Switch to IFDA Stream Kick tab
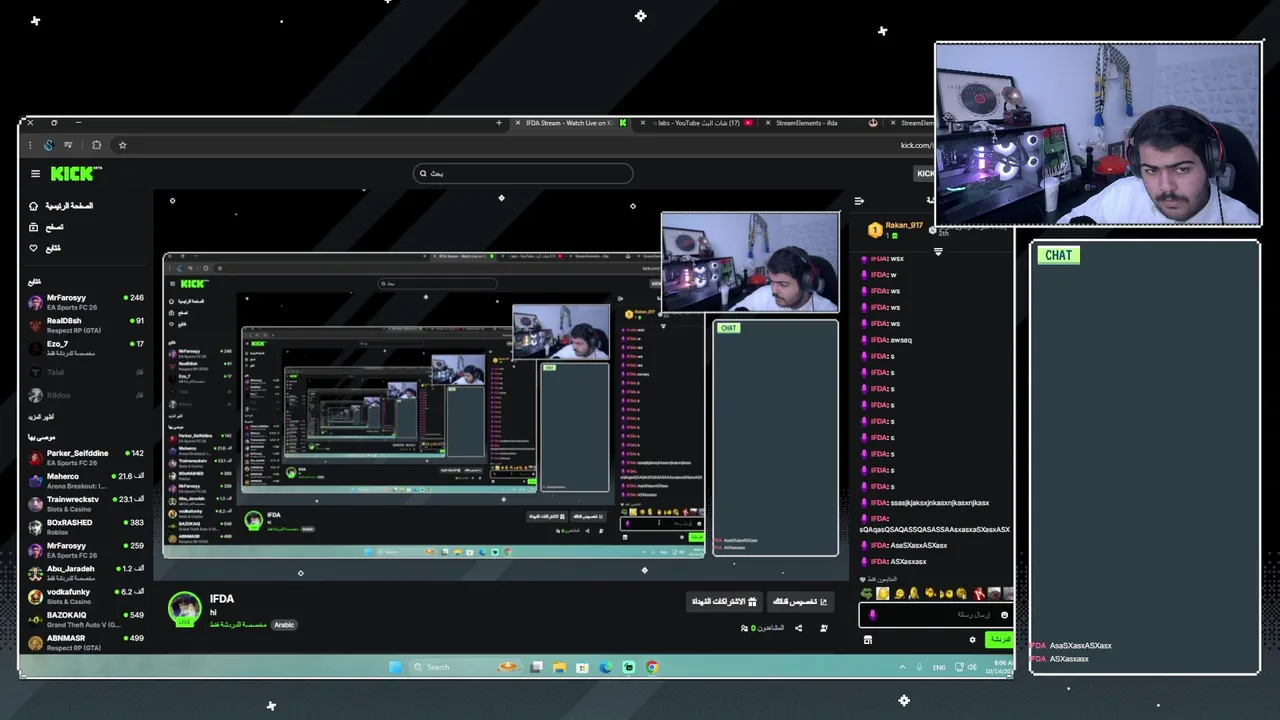 pyautogui.click(x=572, y=123)
